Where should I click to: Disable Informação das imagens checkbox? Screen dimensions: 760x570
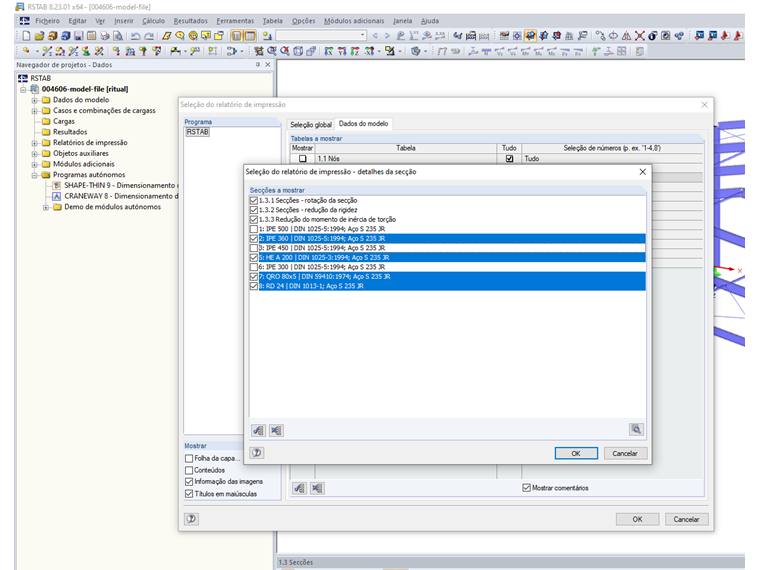pyautogui.click(x=189, y=482)
